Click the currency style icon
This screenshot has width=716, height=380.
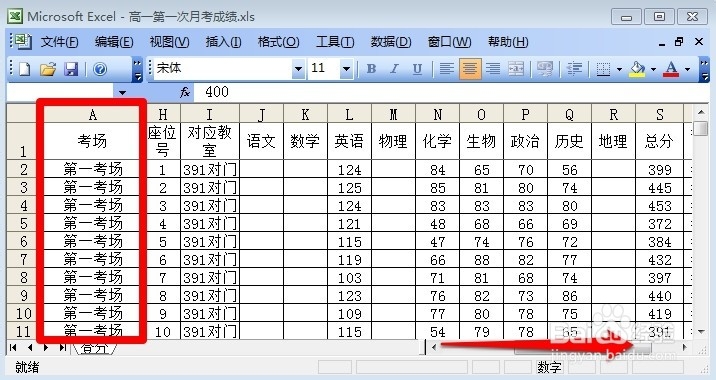pyautogui.click(x=544, y=69)
